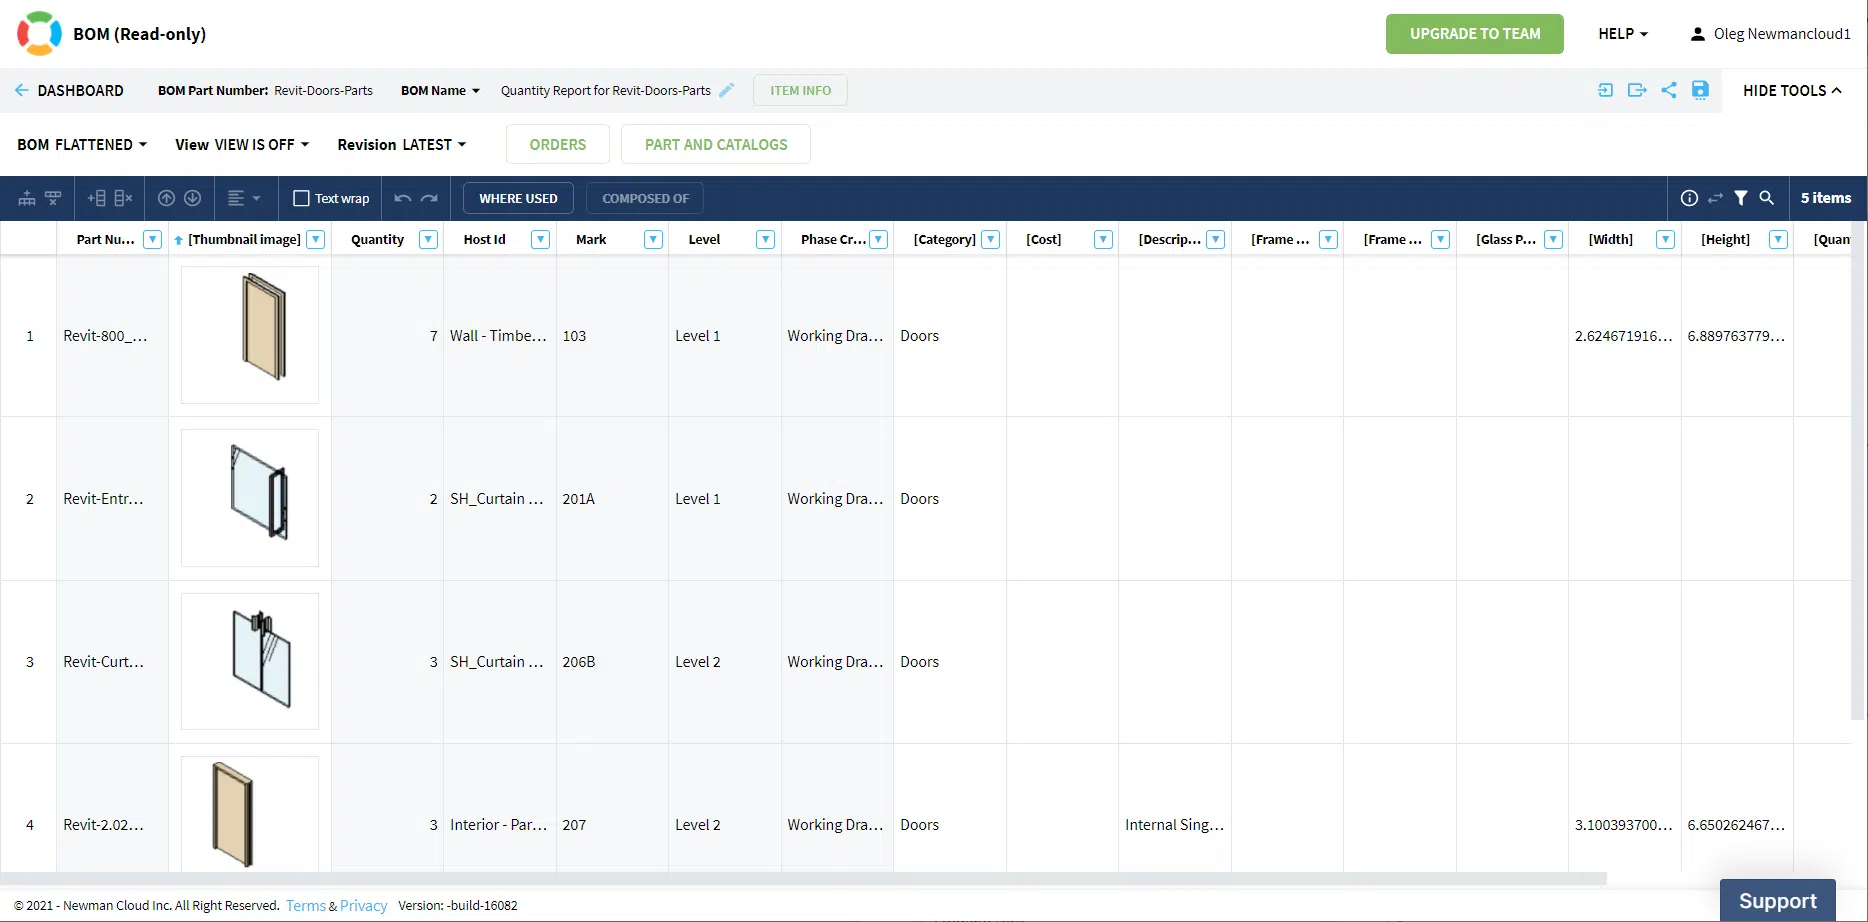Image resolution: width=1868 pixels, height=922 pixels.
Task: Open the View VIEW IS OFF menu
Action: click(x=242, y=145)
